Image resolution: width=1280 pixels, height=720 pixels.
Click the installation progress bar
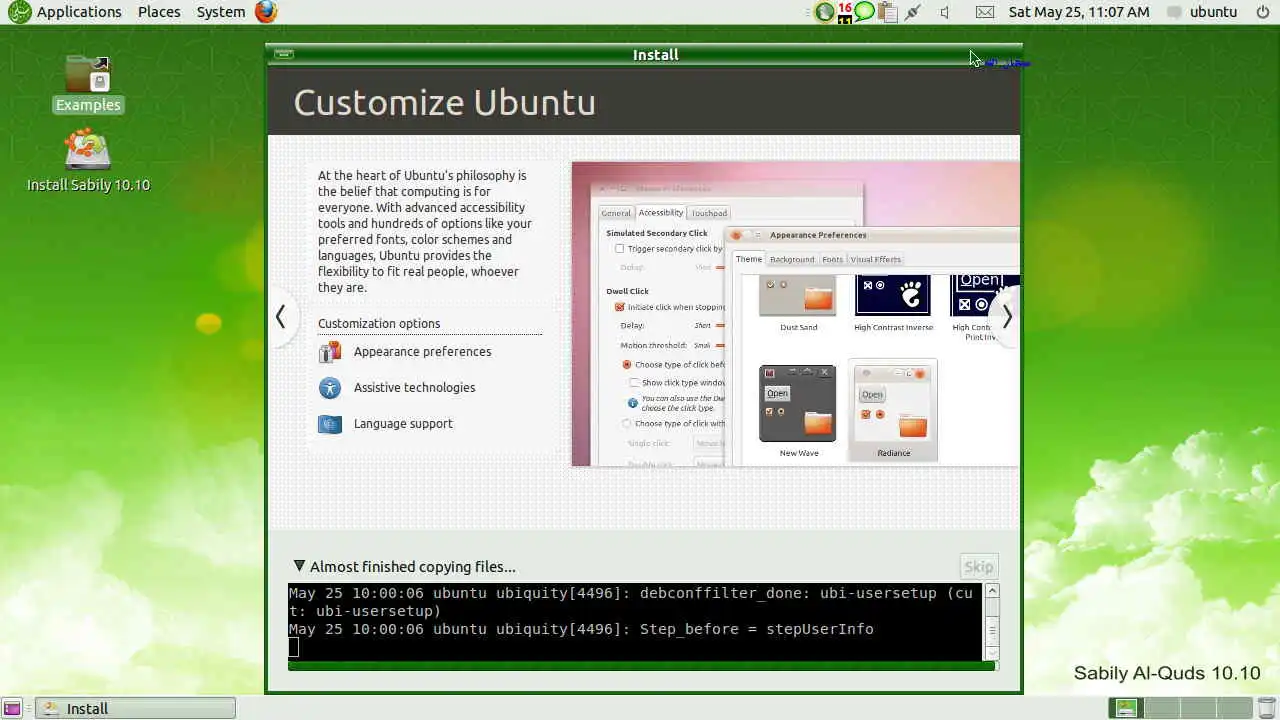(642, 666)
